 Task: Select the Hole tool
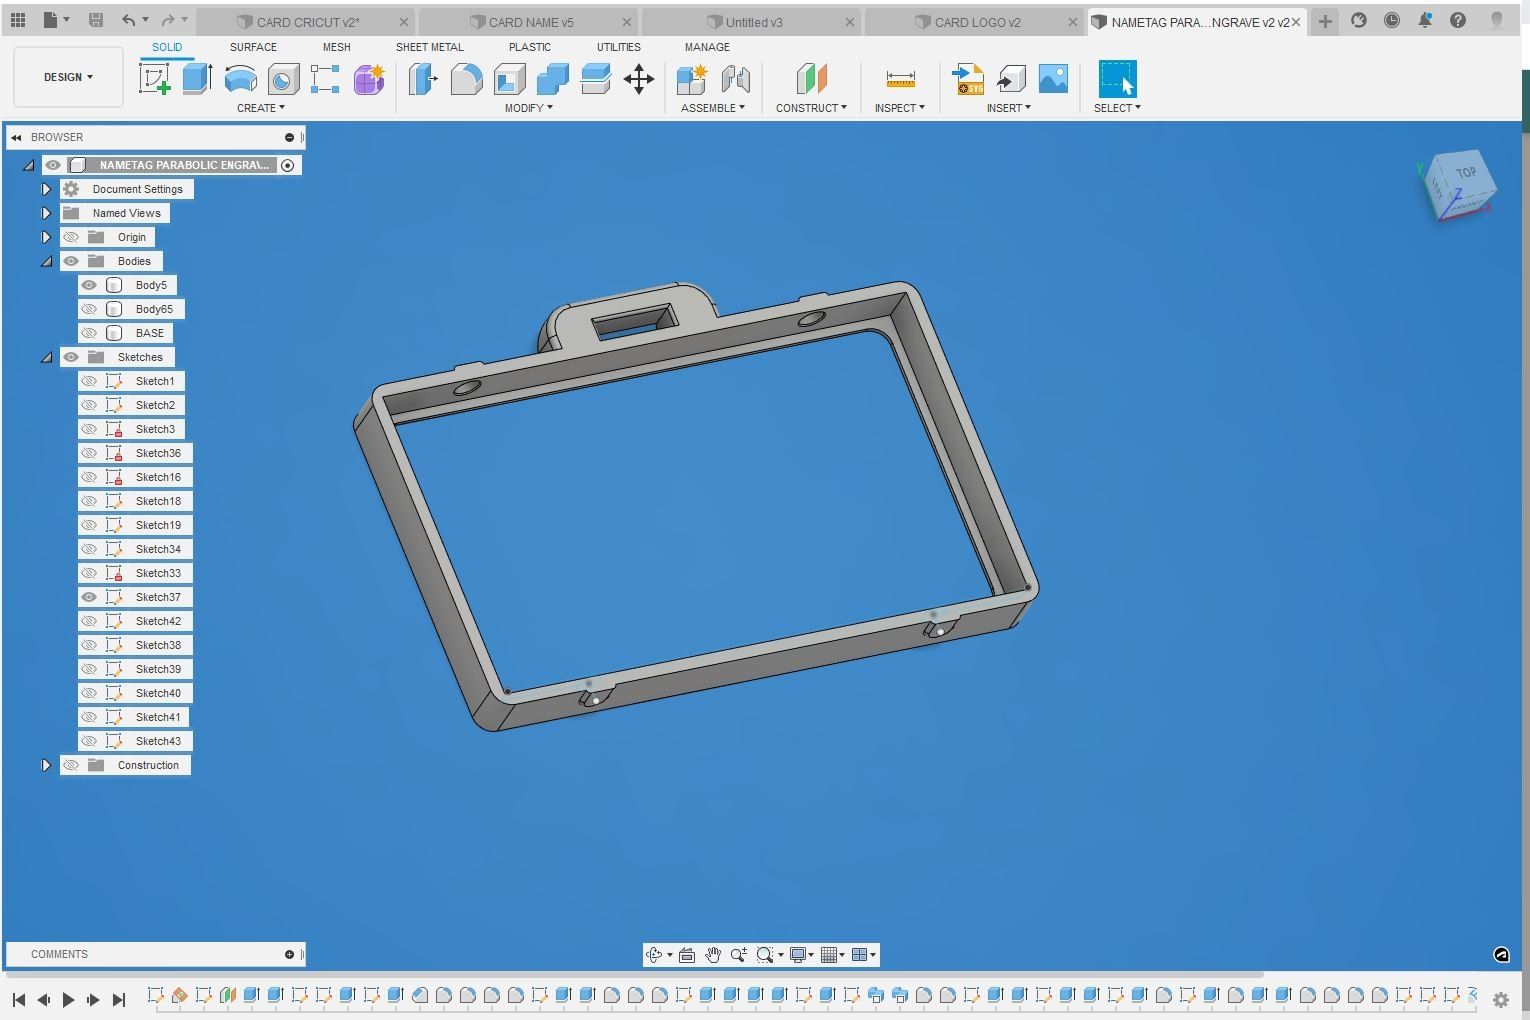point(283,79)
